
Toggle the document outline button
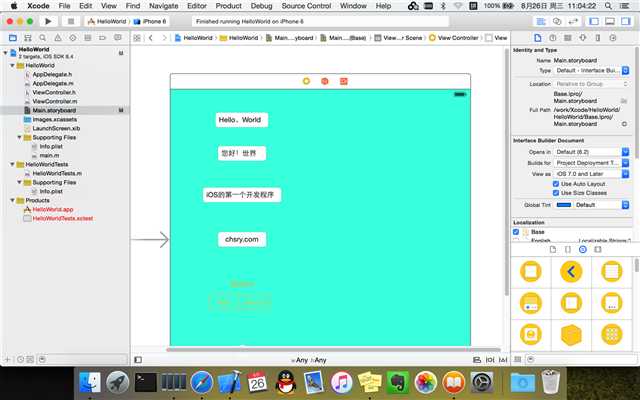[x=138, y=360]
